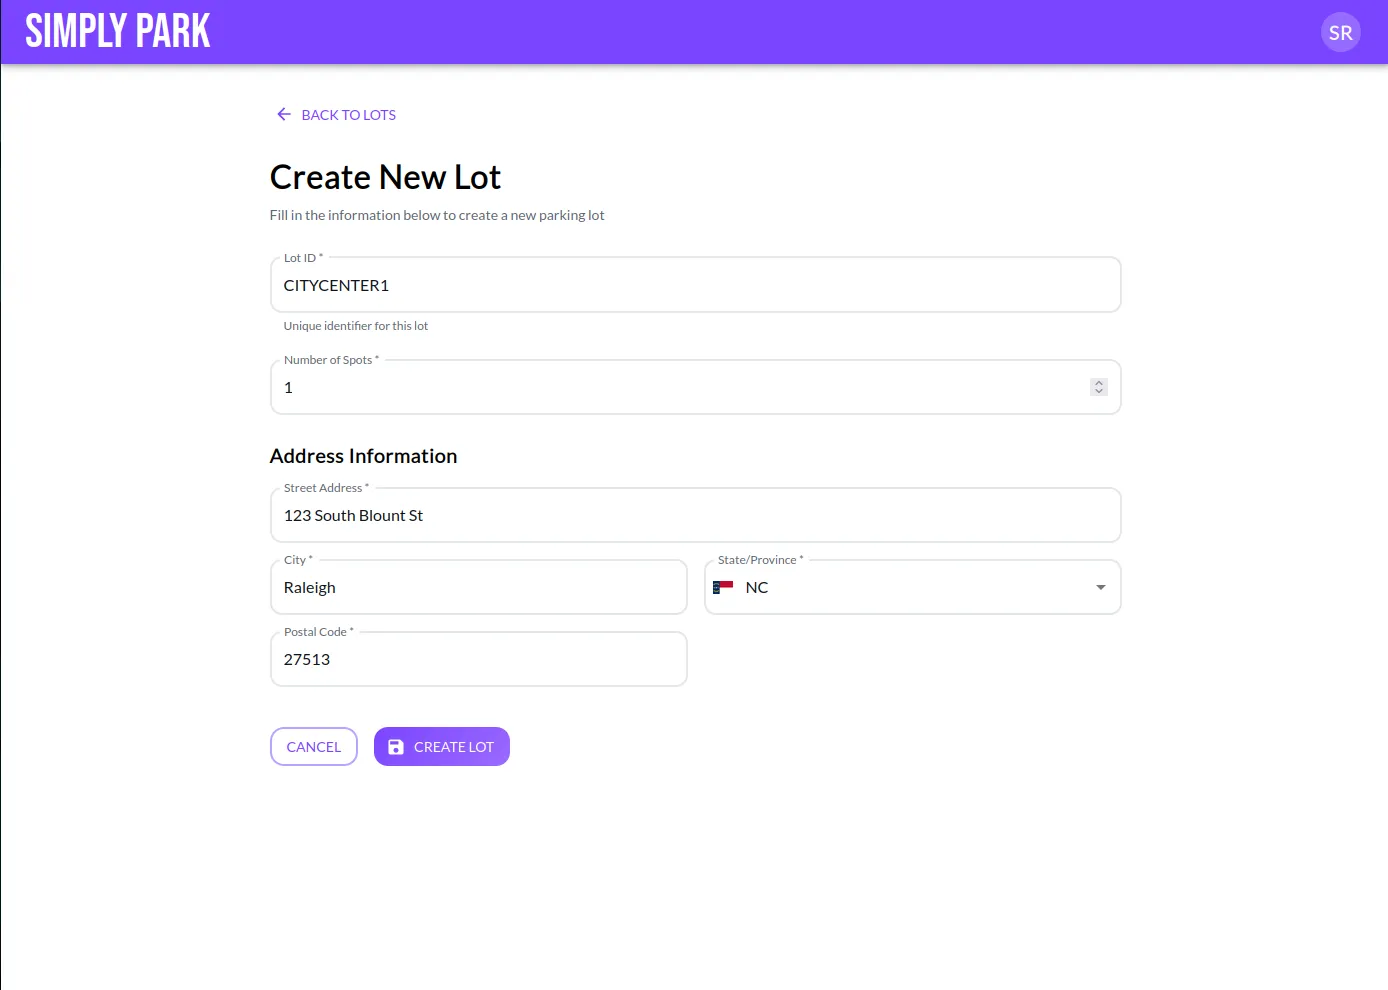Click the Simply Park logo

(x=116, y=31)
